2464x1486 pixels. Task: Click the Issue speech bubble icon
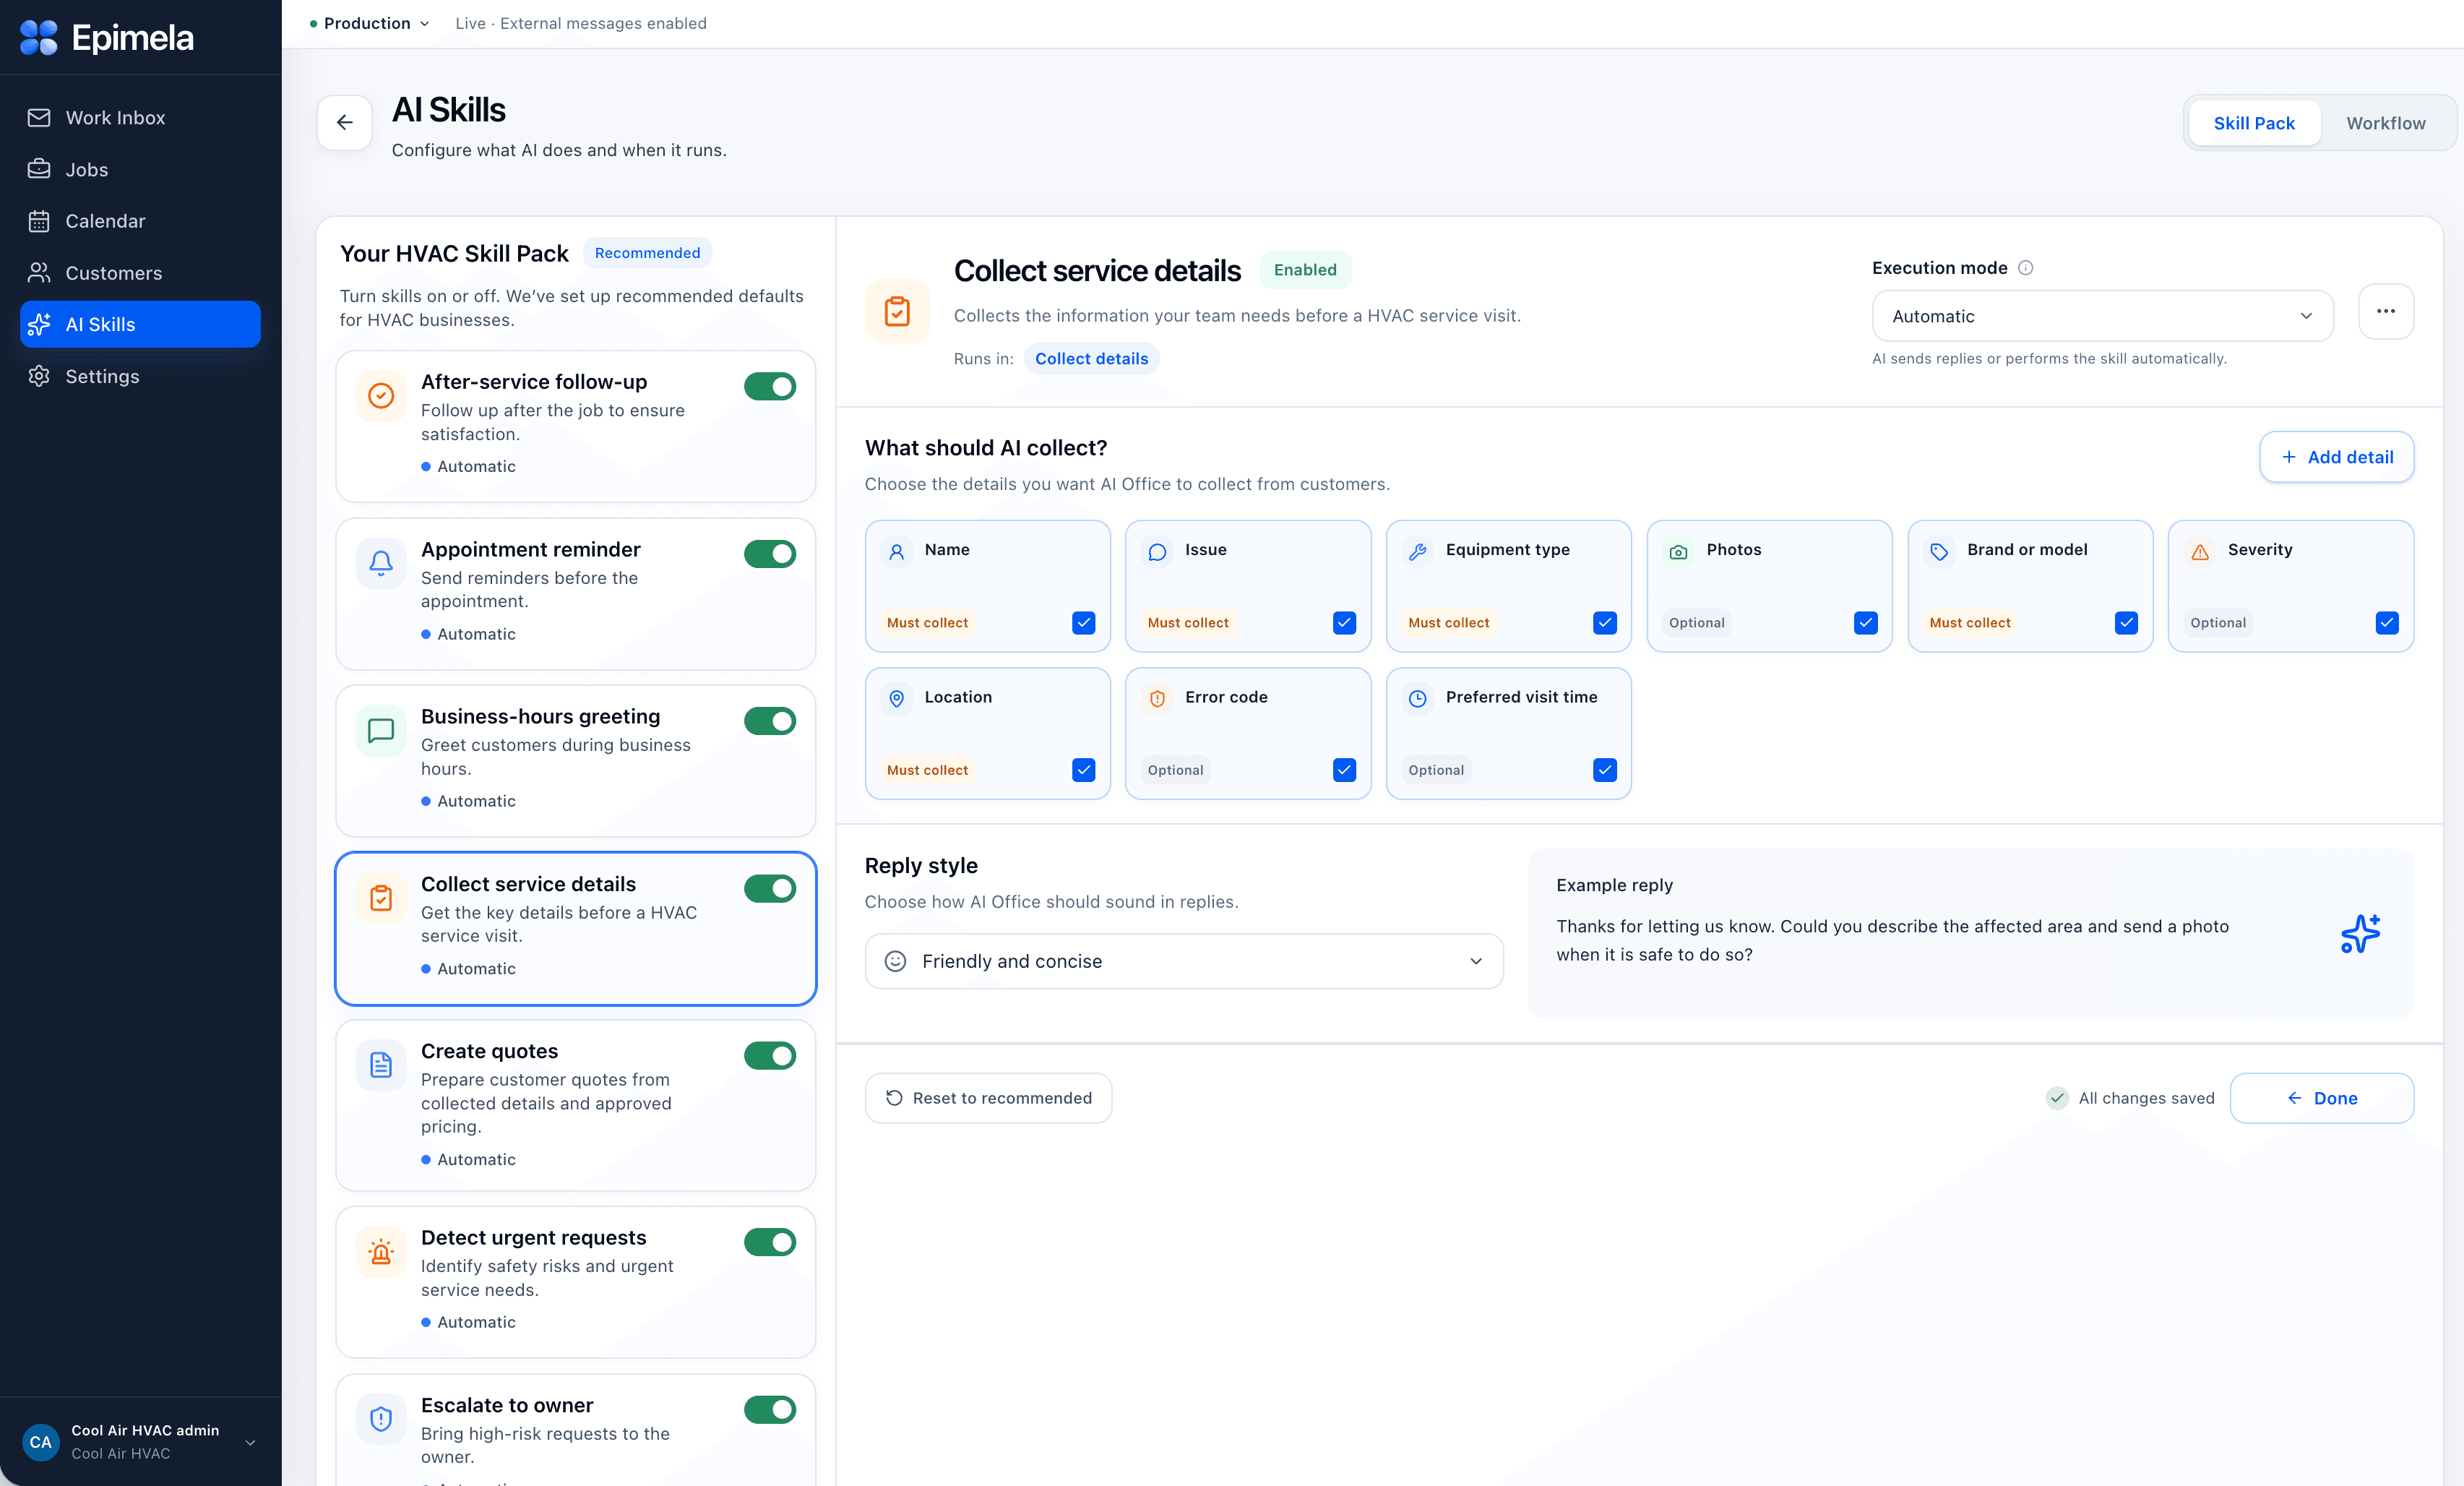[1157, 551]
